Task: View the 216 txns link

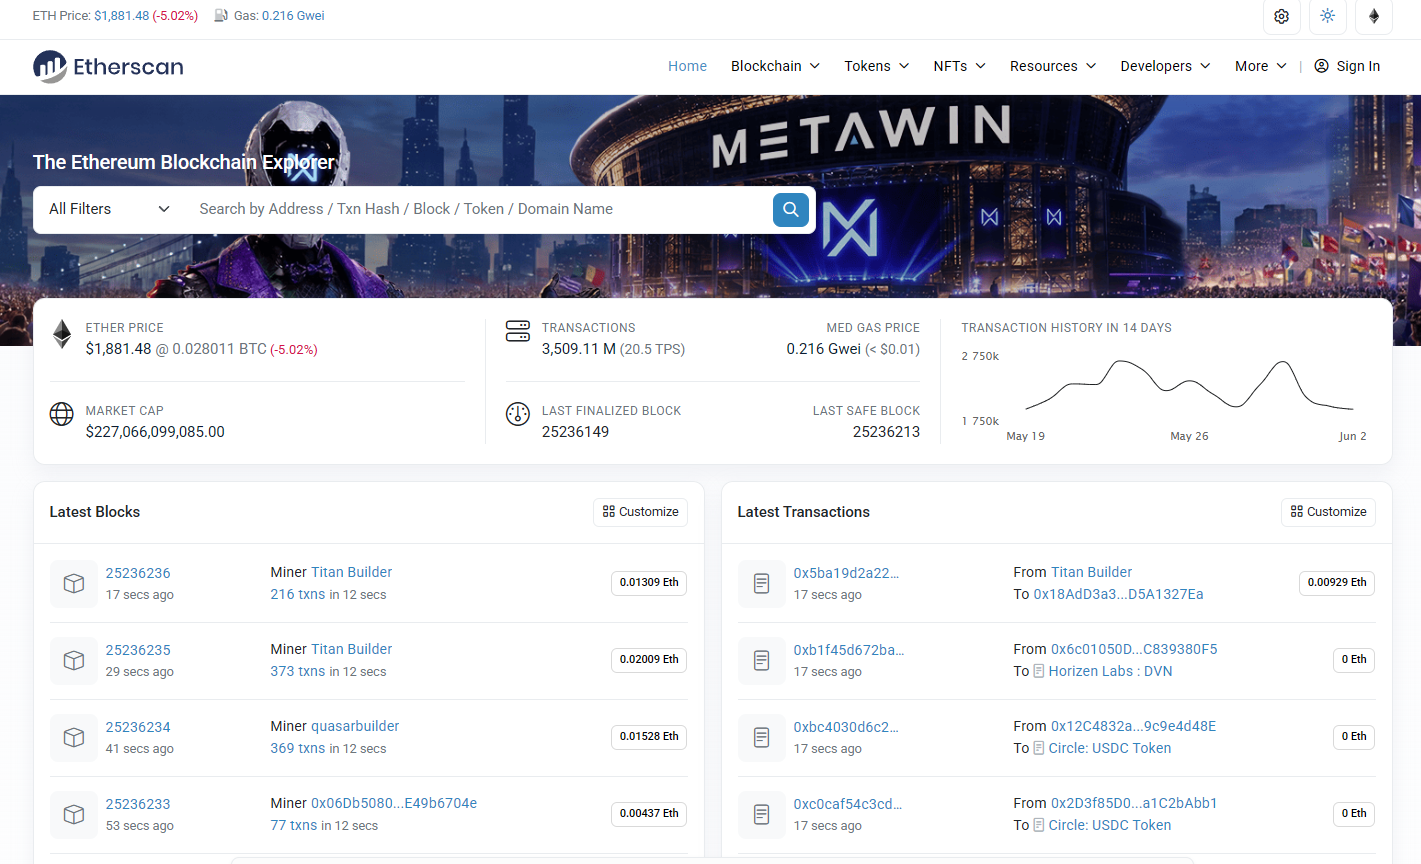Action: 297,594
